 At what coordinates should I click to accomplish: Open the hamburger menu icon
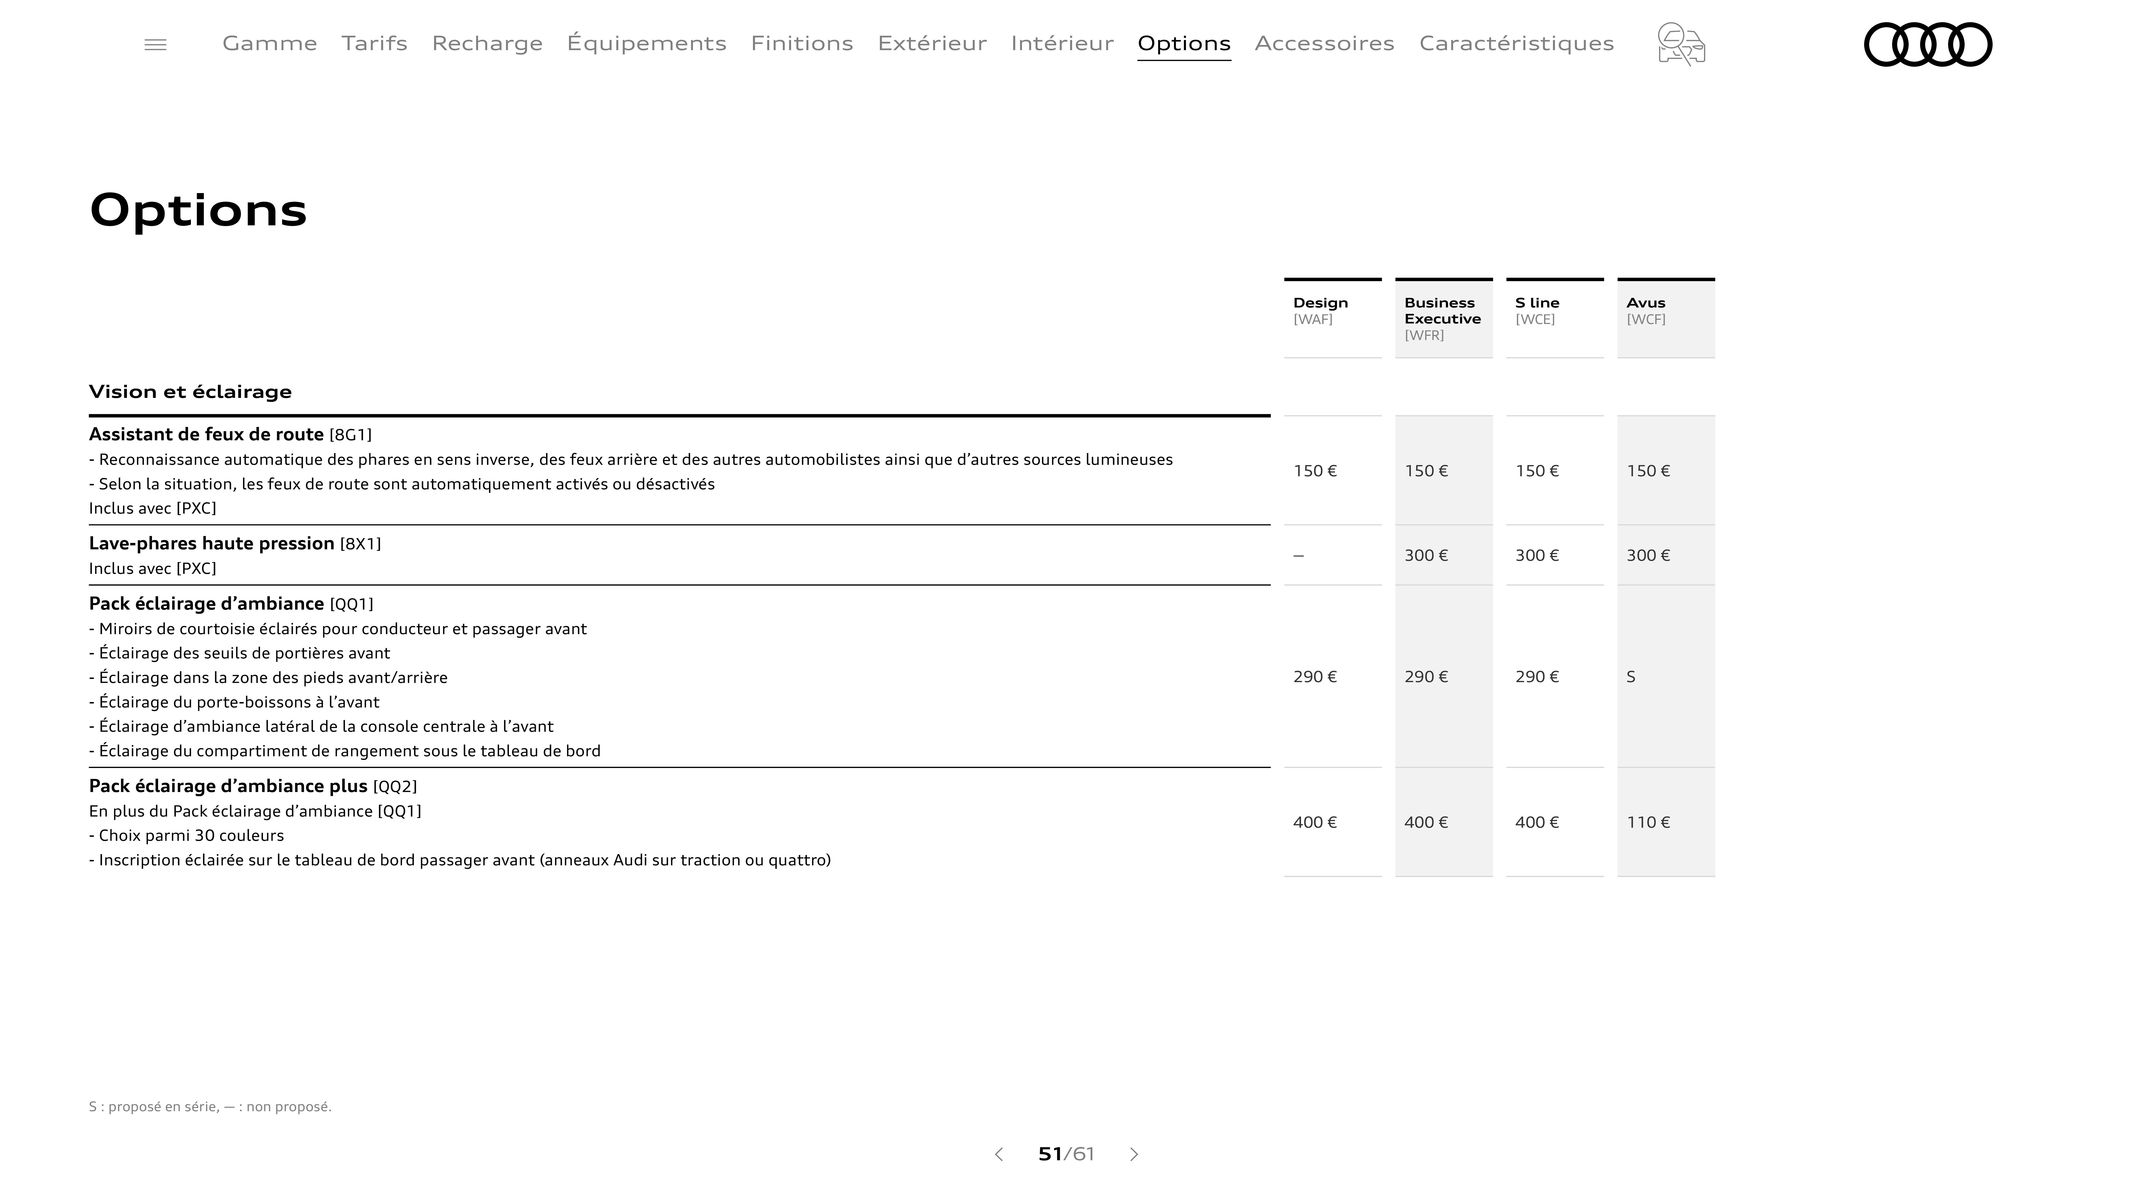[155, 44]
